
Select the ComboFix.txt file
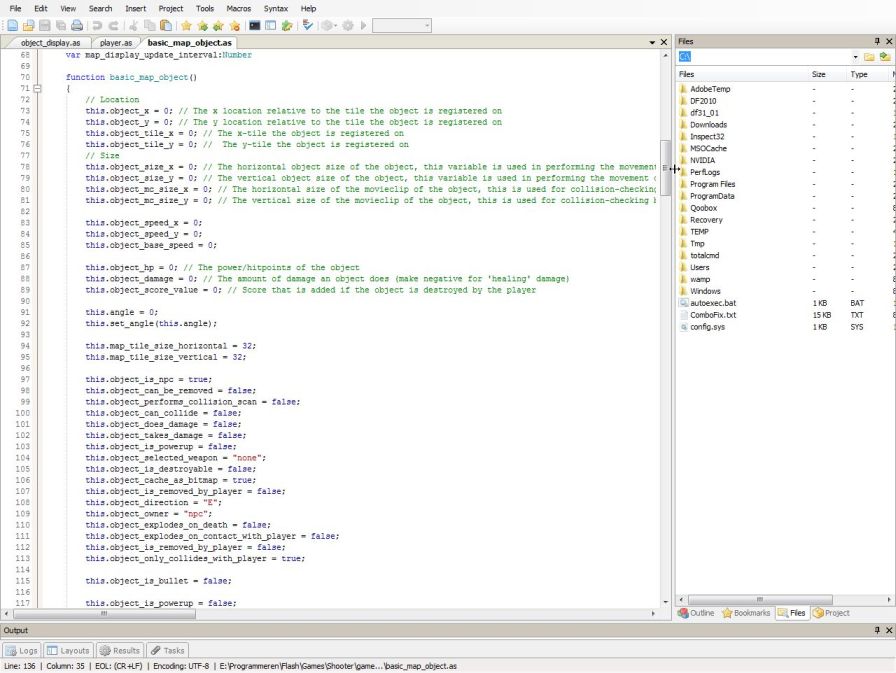712,315
